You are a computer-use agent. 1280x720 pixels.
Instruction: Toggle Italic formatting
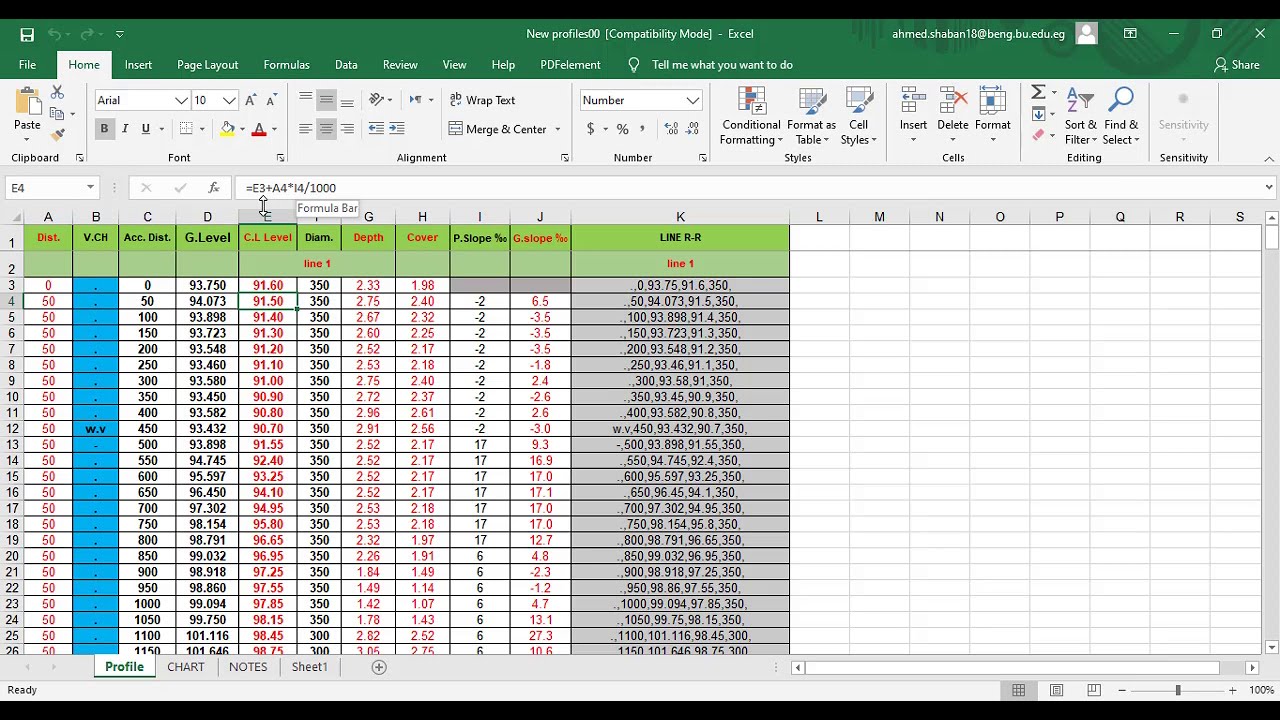pyautogui.click(x=125, y=129)
